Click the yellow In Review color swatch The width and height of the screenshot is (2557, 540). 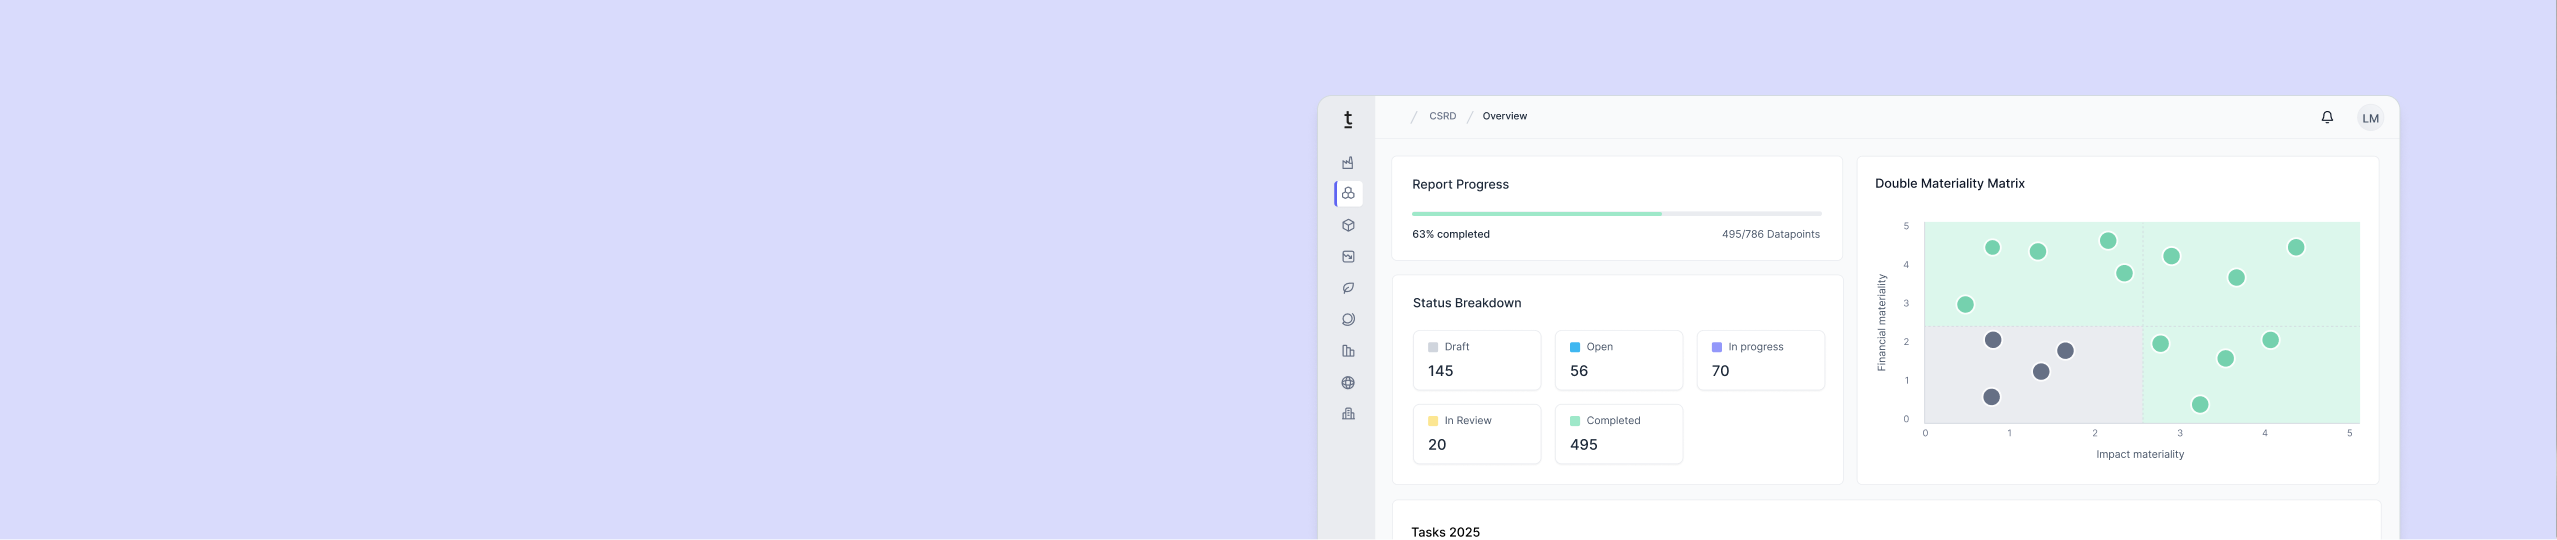click(1433, 421)
